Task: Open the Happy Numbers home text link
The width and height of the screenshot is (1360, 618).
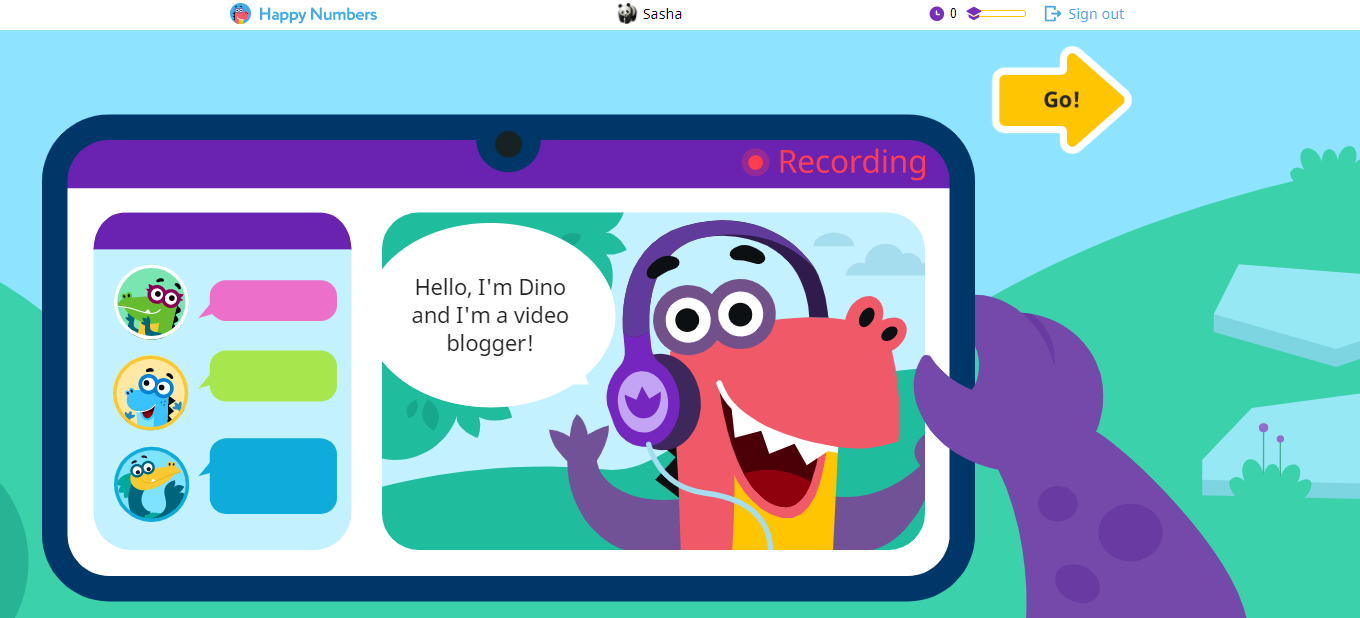Action: (317, 14)
